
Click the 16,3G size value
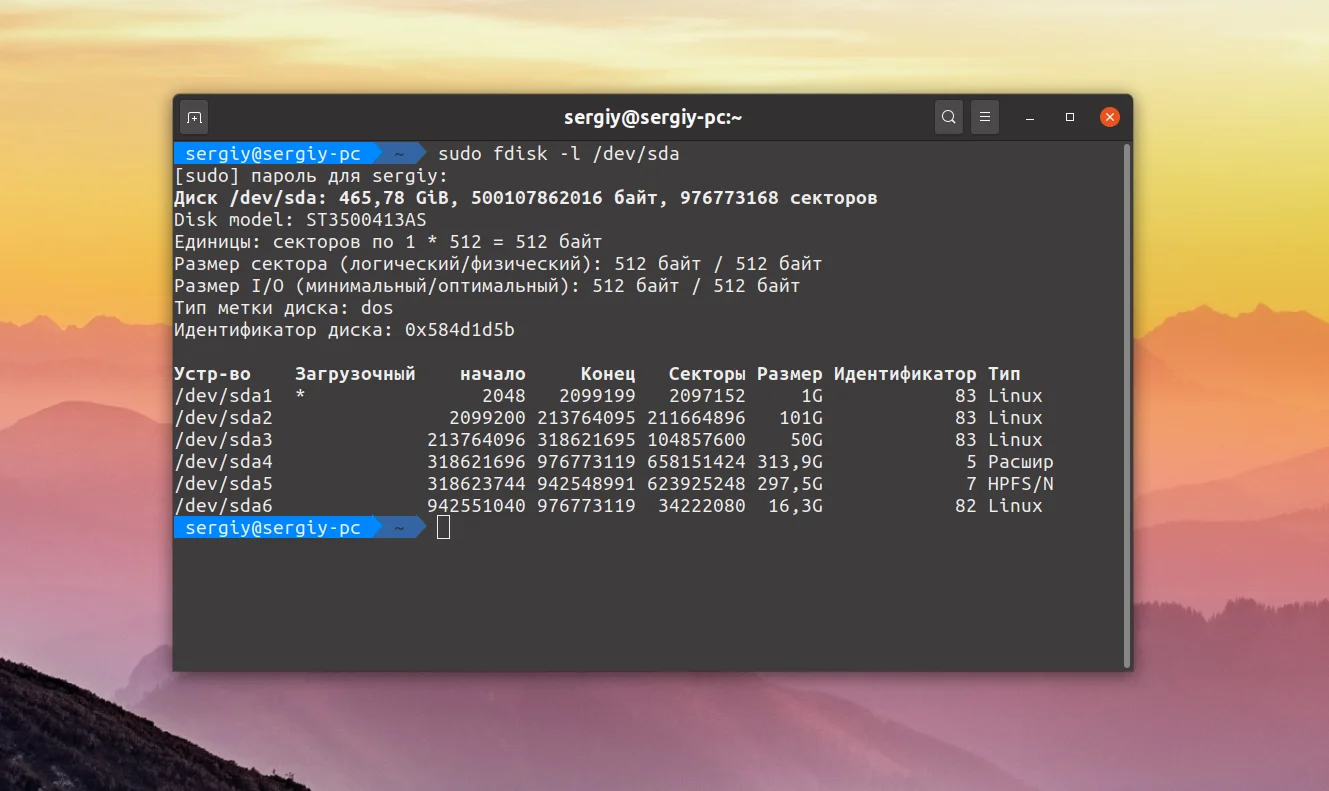796,506
